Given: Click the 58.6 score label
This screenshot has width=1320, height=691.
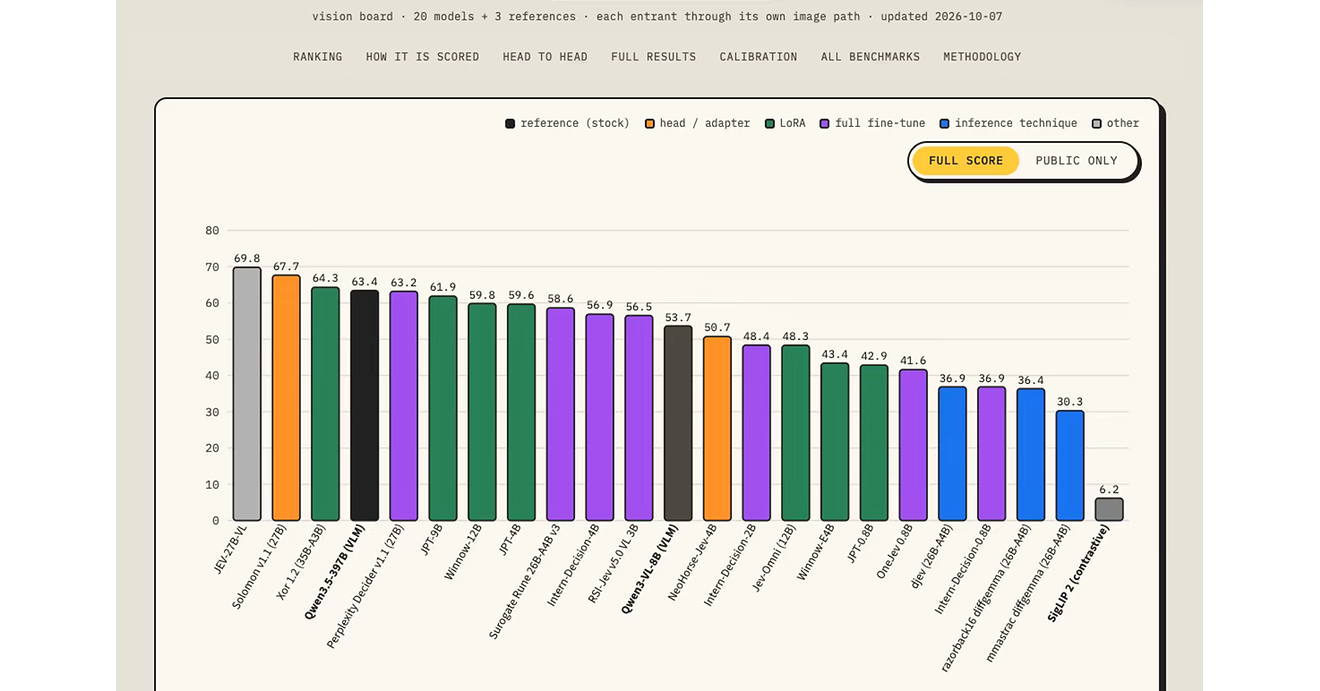Looking at the screenshot, I should (561, 299).
